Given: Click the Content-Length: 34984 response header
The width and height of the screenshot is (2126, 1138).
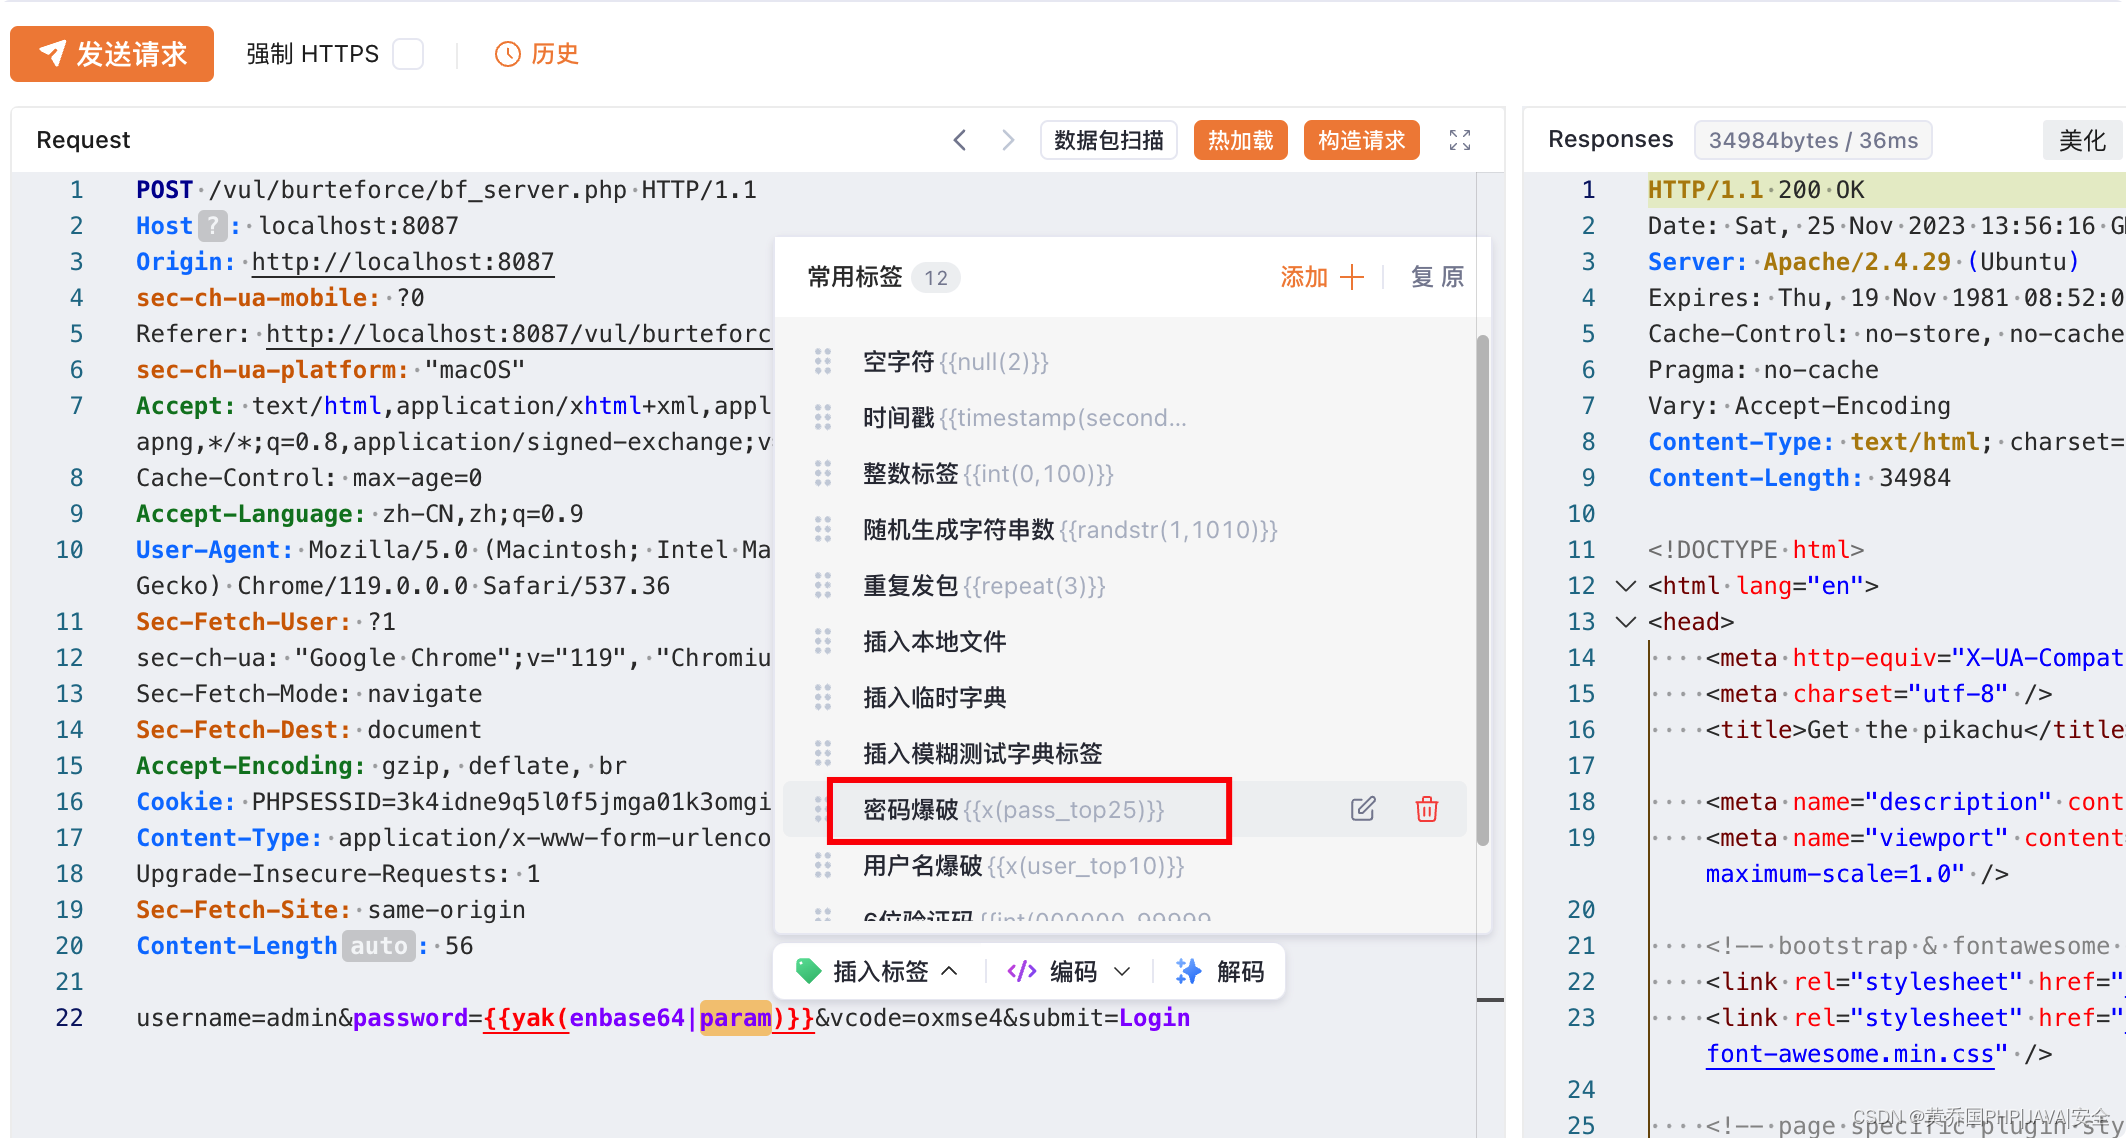Looking at the screenshot, I should pyautogui.click(x=1799, y=478).
